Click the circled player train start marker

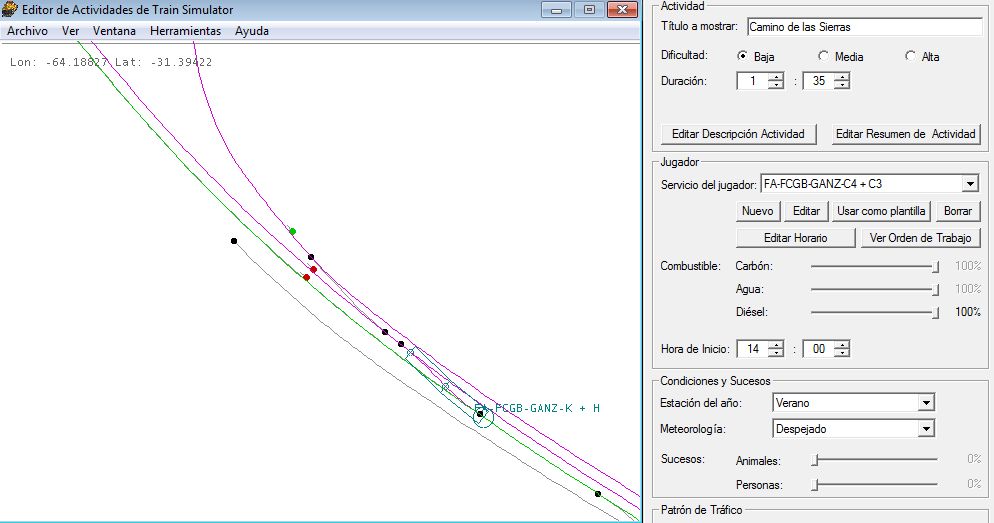pos(482,414)
